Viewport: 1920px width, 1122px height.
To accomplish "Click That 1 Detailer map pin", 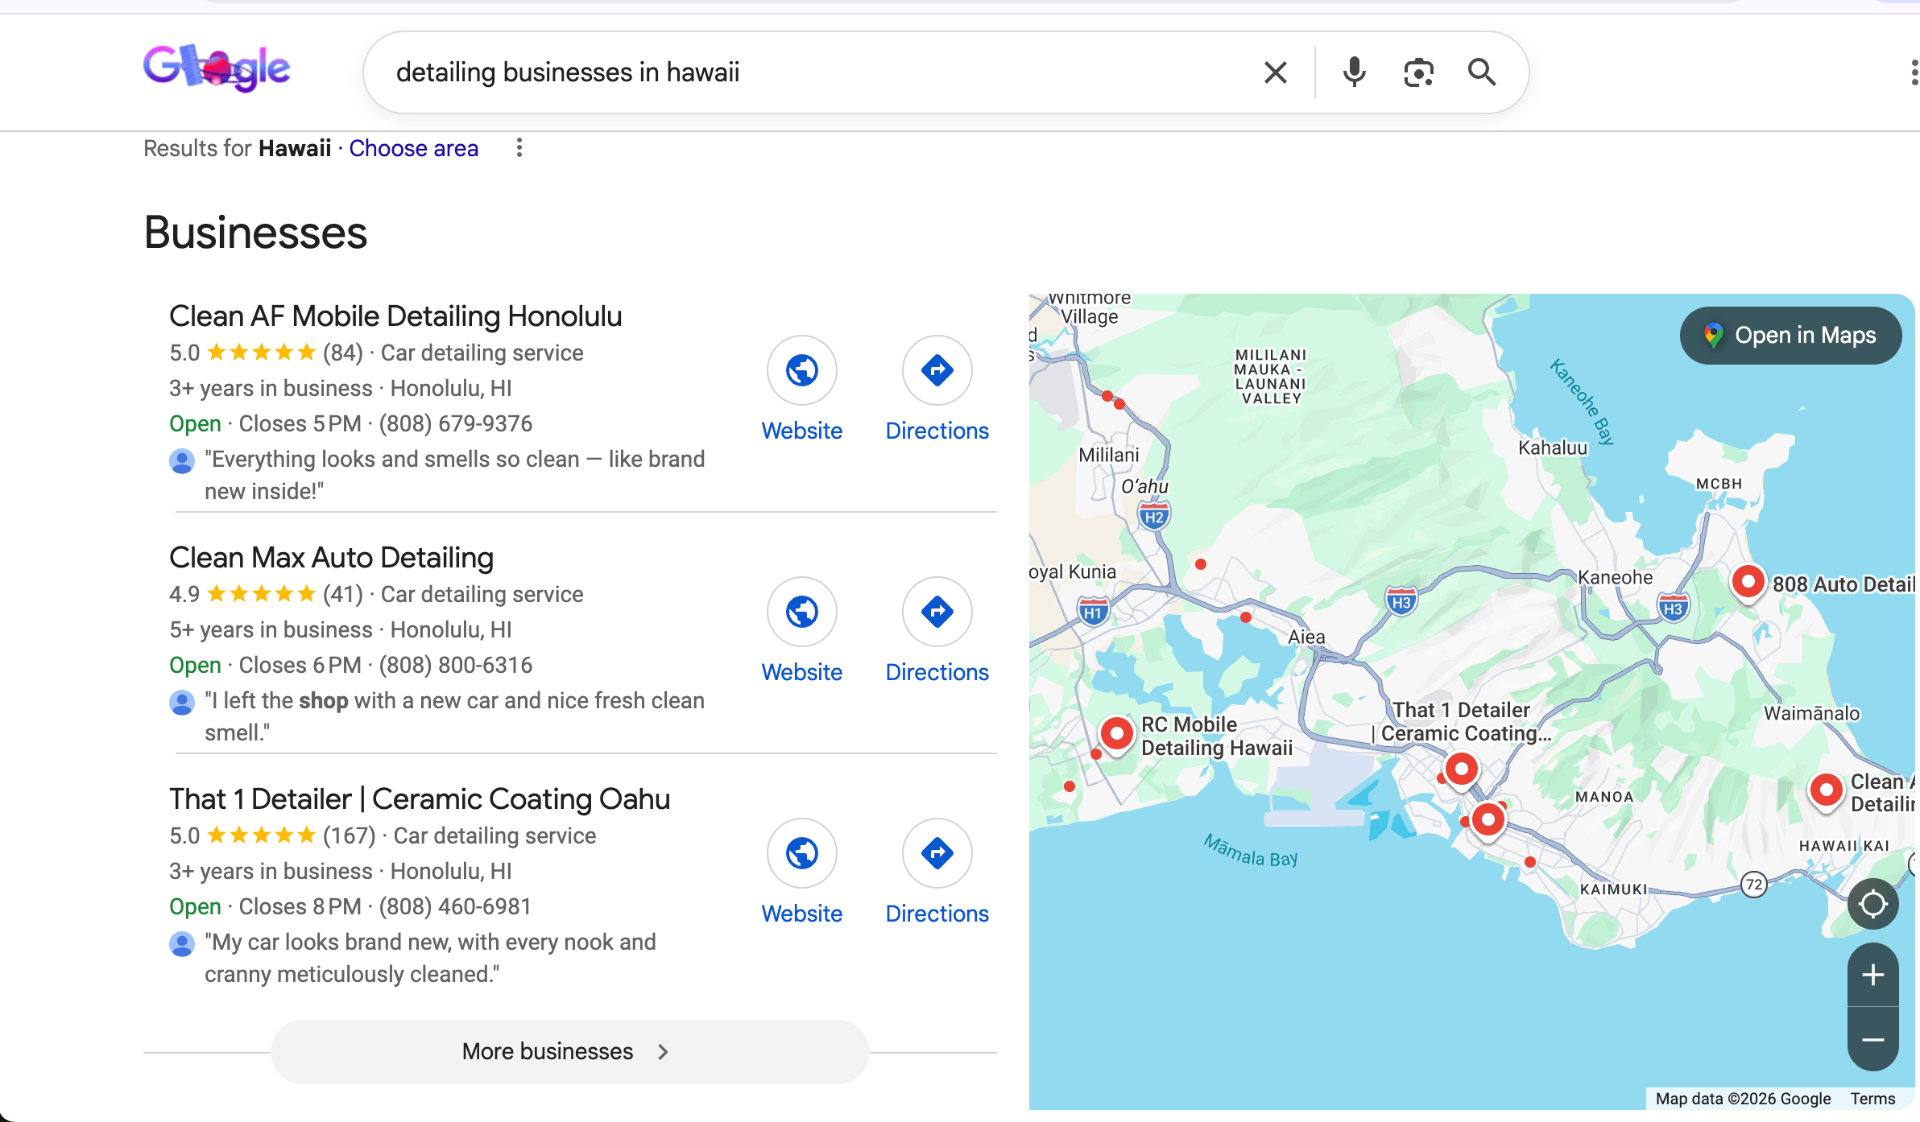I will pos(1461,769).
